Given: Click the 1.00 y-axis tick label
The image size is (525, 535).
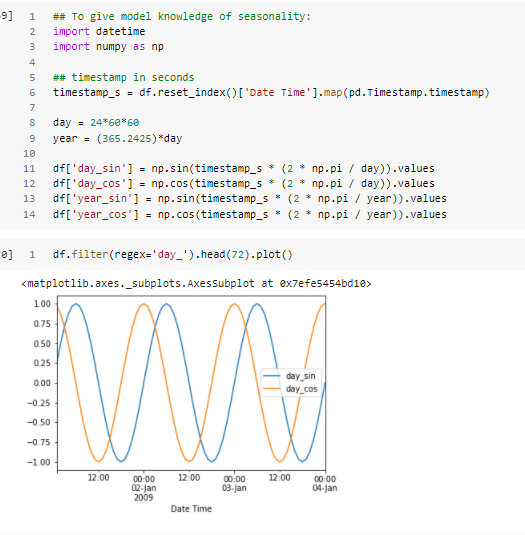Looking at the screenshot, I should coord(42,304).
